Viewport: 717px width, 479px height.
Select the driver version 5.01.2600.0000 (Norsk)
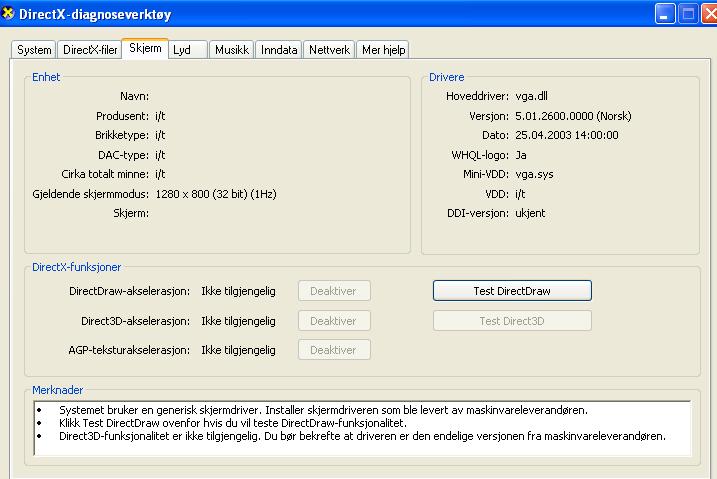pyautogui.click(x=573, y=116)
